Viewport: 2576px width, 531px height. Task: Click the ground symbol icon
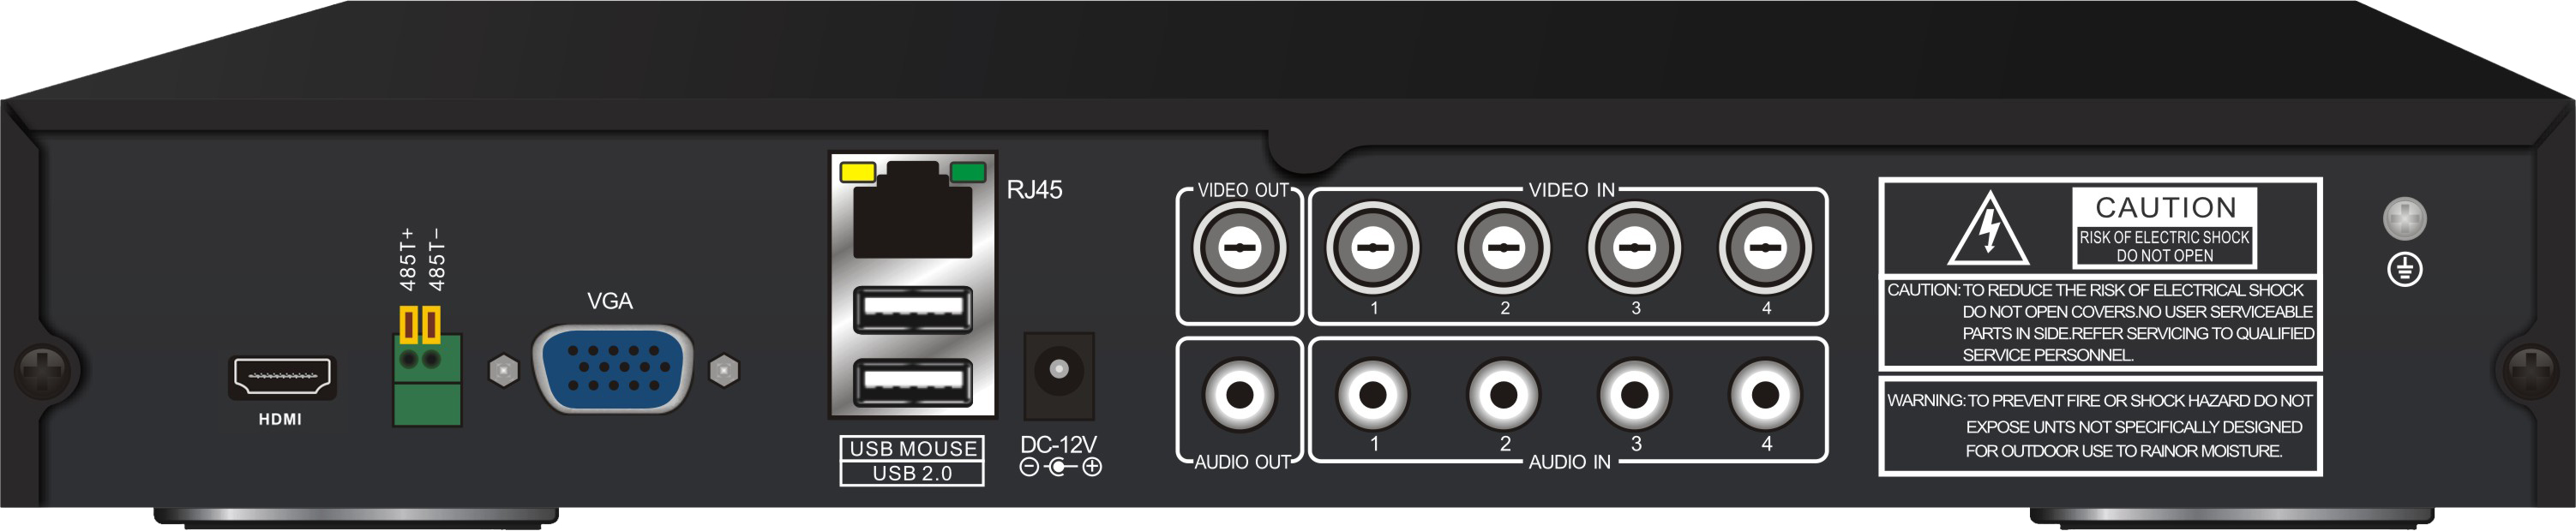point(2404,269)
